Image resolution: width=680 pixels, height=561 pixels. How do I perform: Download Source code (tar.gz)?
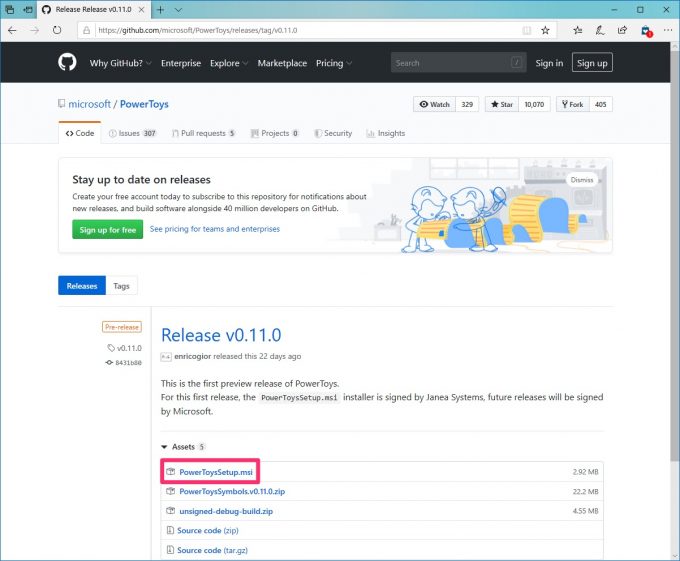tap(212, 551)
